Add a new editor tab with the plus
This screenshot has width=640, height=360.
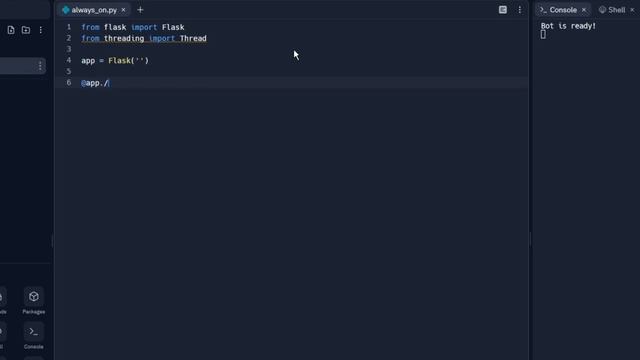point(140,10)
